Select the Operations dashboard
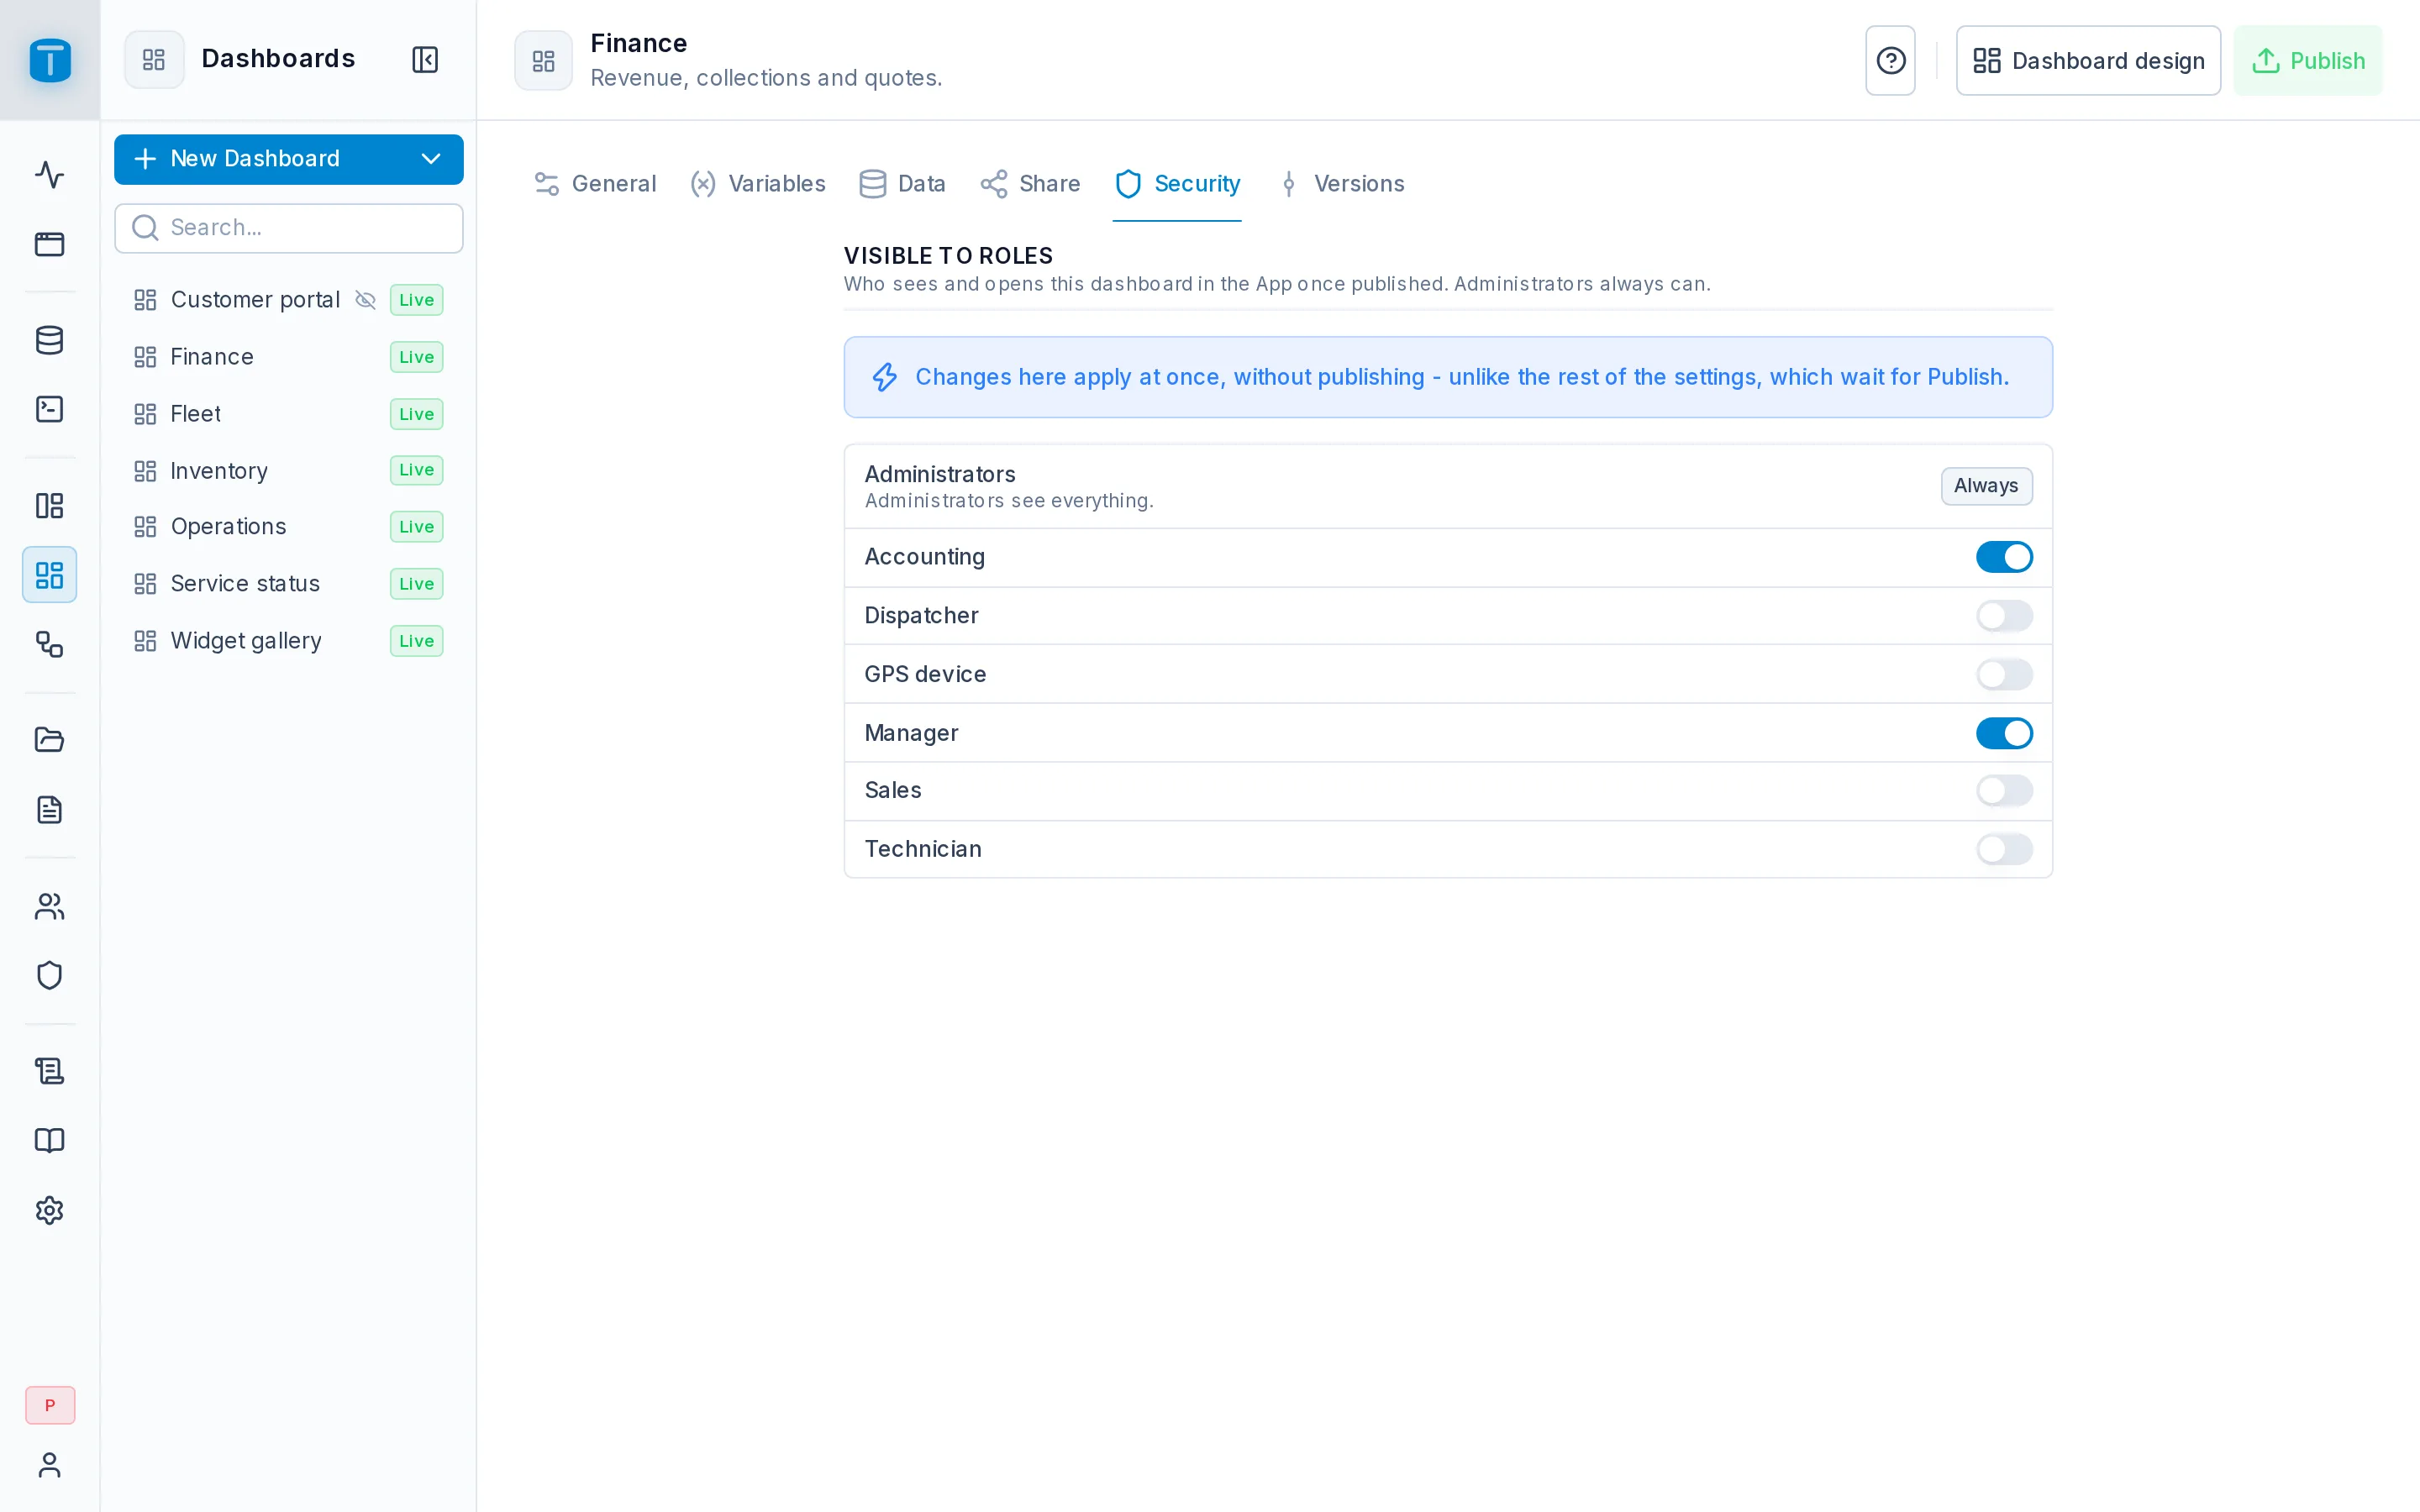The image size is (2420, 1512). pos(289,527)
